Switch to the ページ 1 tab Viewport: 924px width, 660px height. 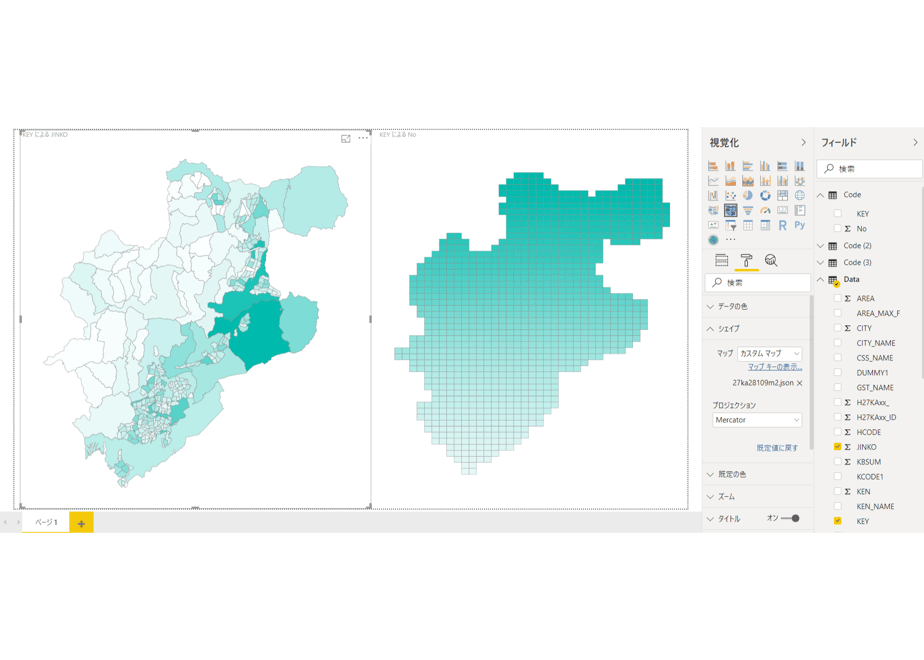[46, 522]
